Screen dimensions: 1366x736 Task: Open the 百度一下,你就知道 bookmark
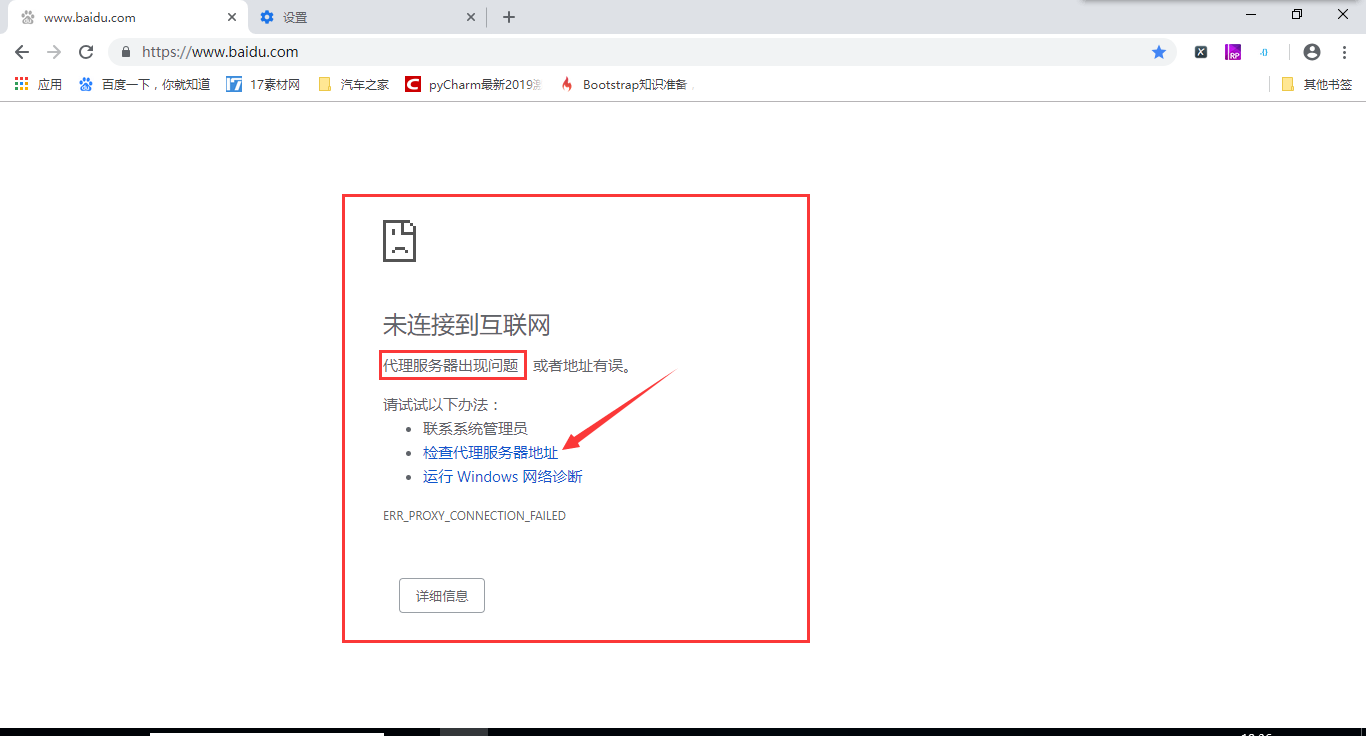pyautogui.click(x=144, y=85)
